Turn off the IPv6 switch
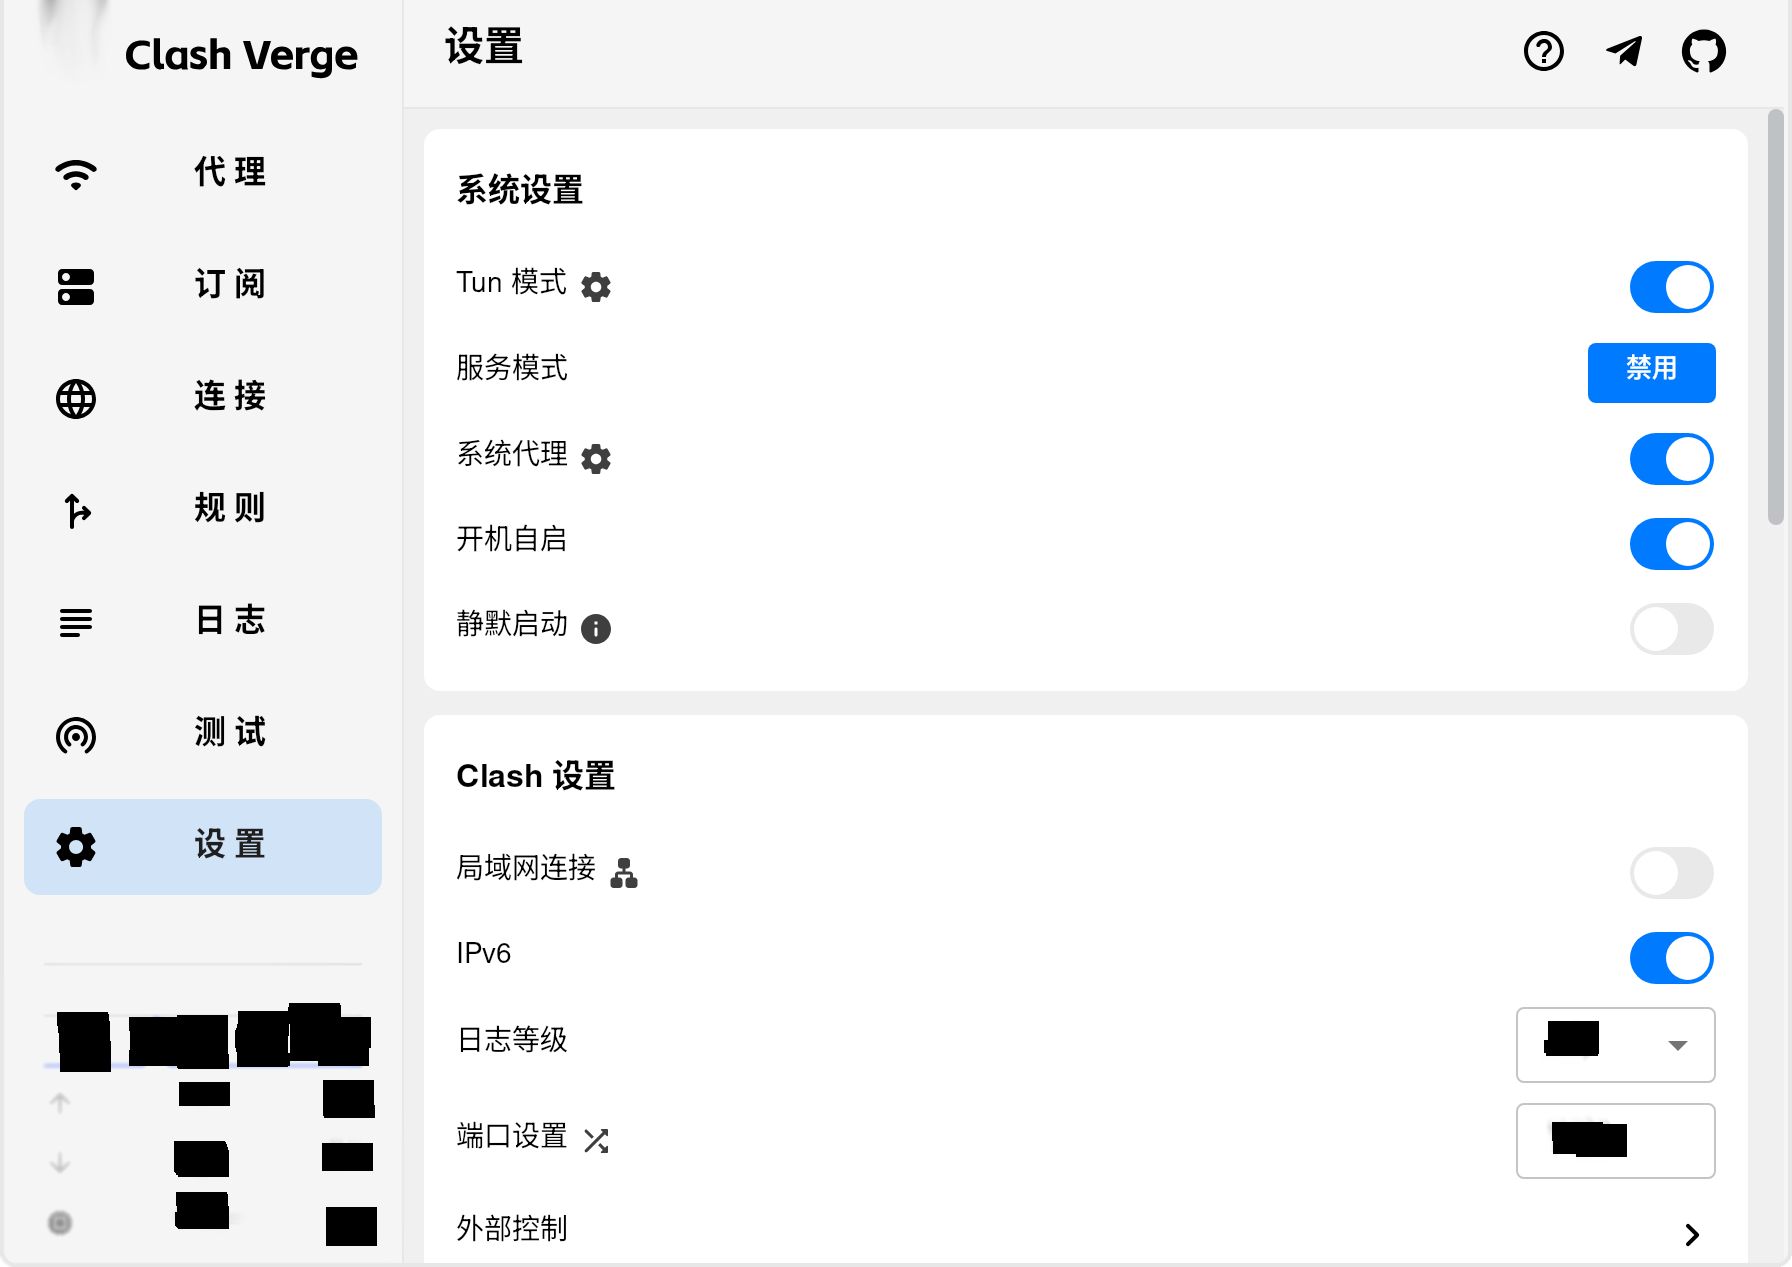Viewport: 1792px width, 1267px height. [1671, 958]
